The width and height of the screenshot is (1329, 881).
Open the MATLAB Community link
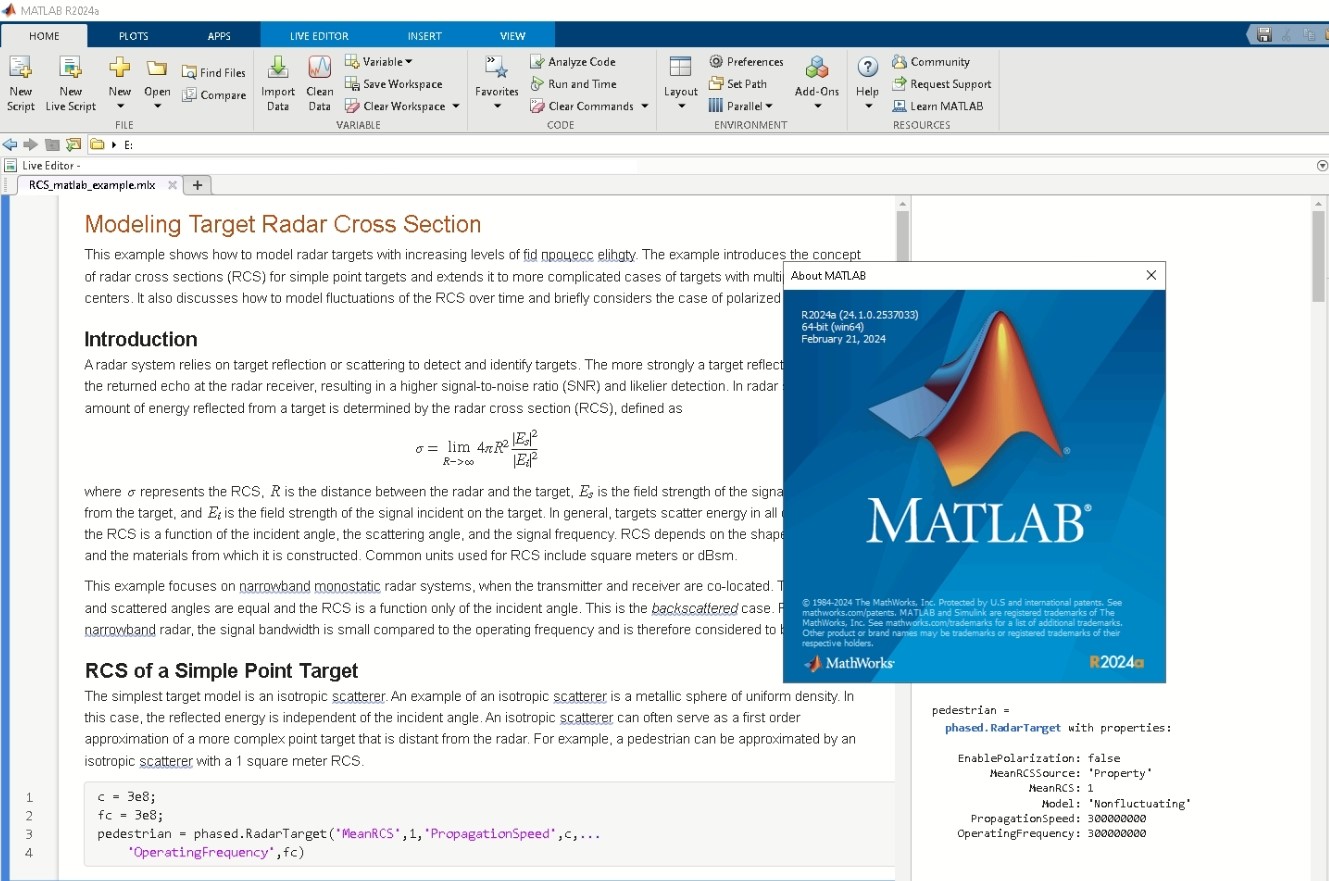click(x=931, y=62)
